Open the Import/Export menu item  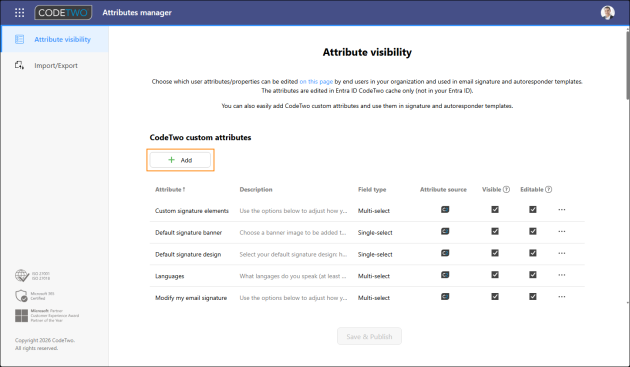click(55, 65)
